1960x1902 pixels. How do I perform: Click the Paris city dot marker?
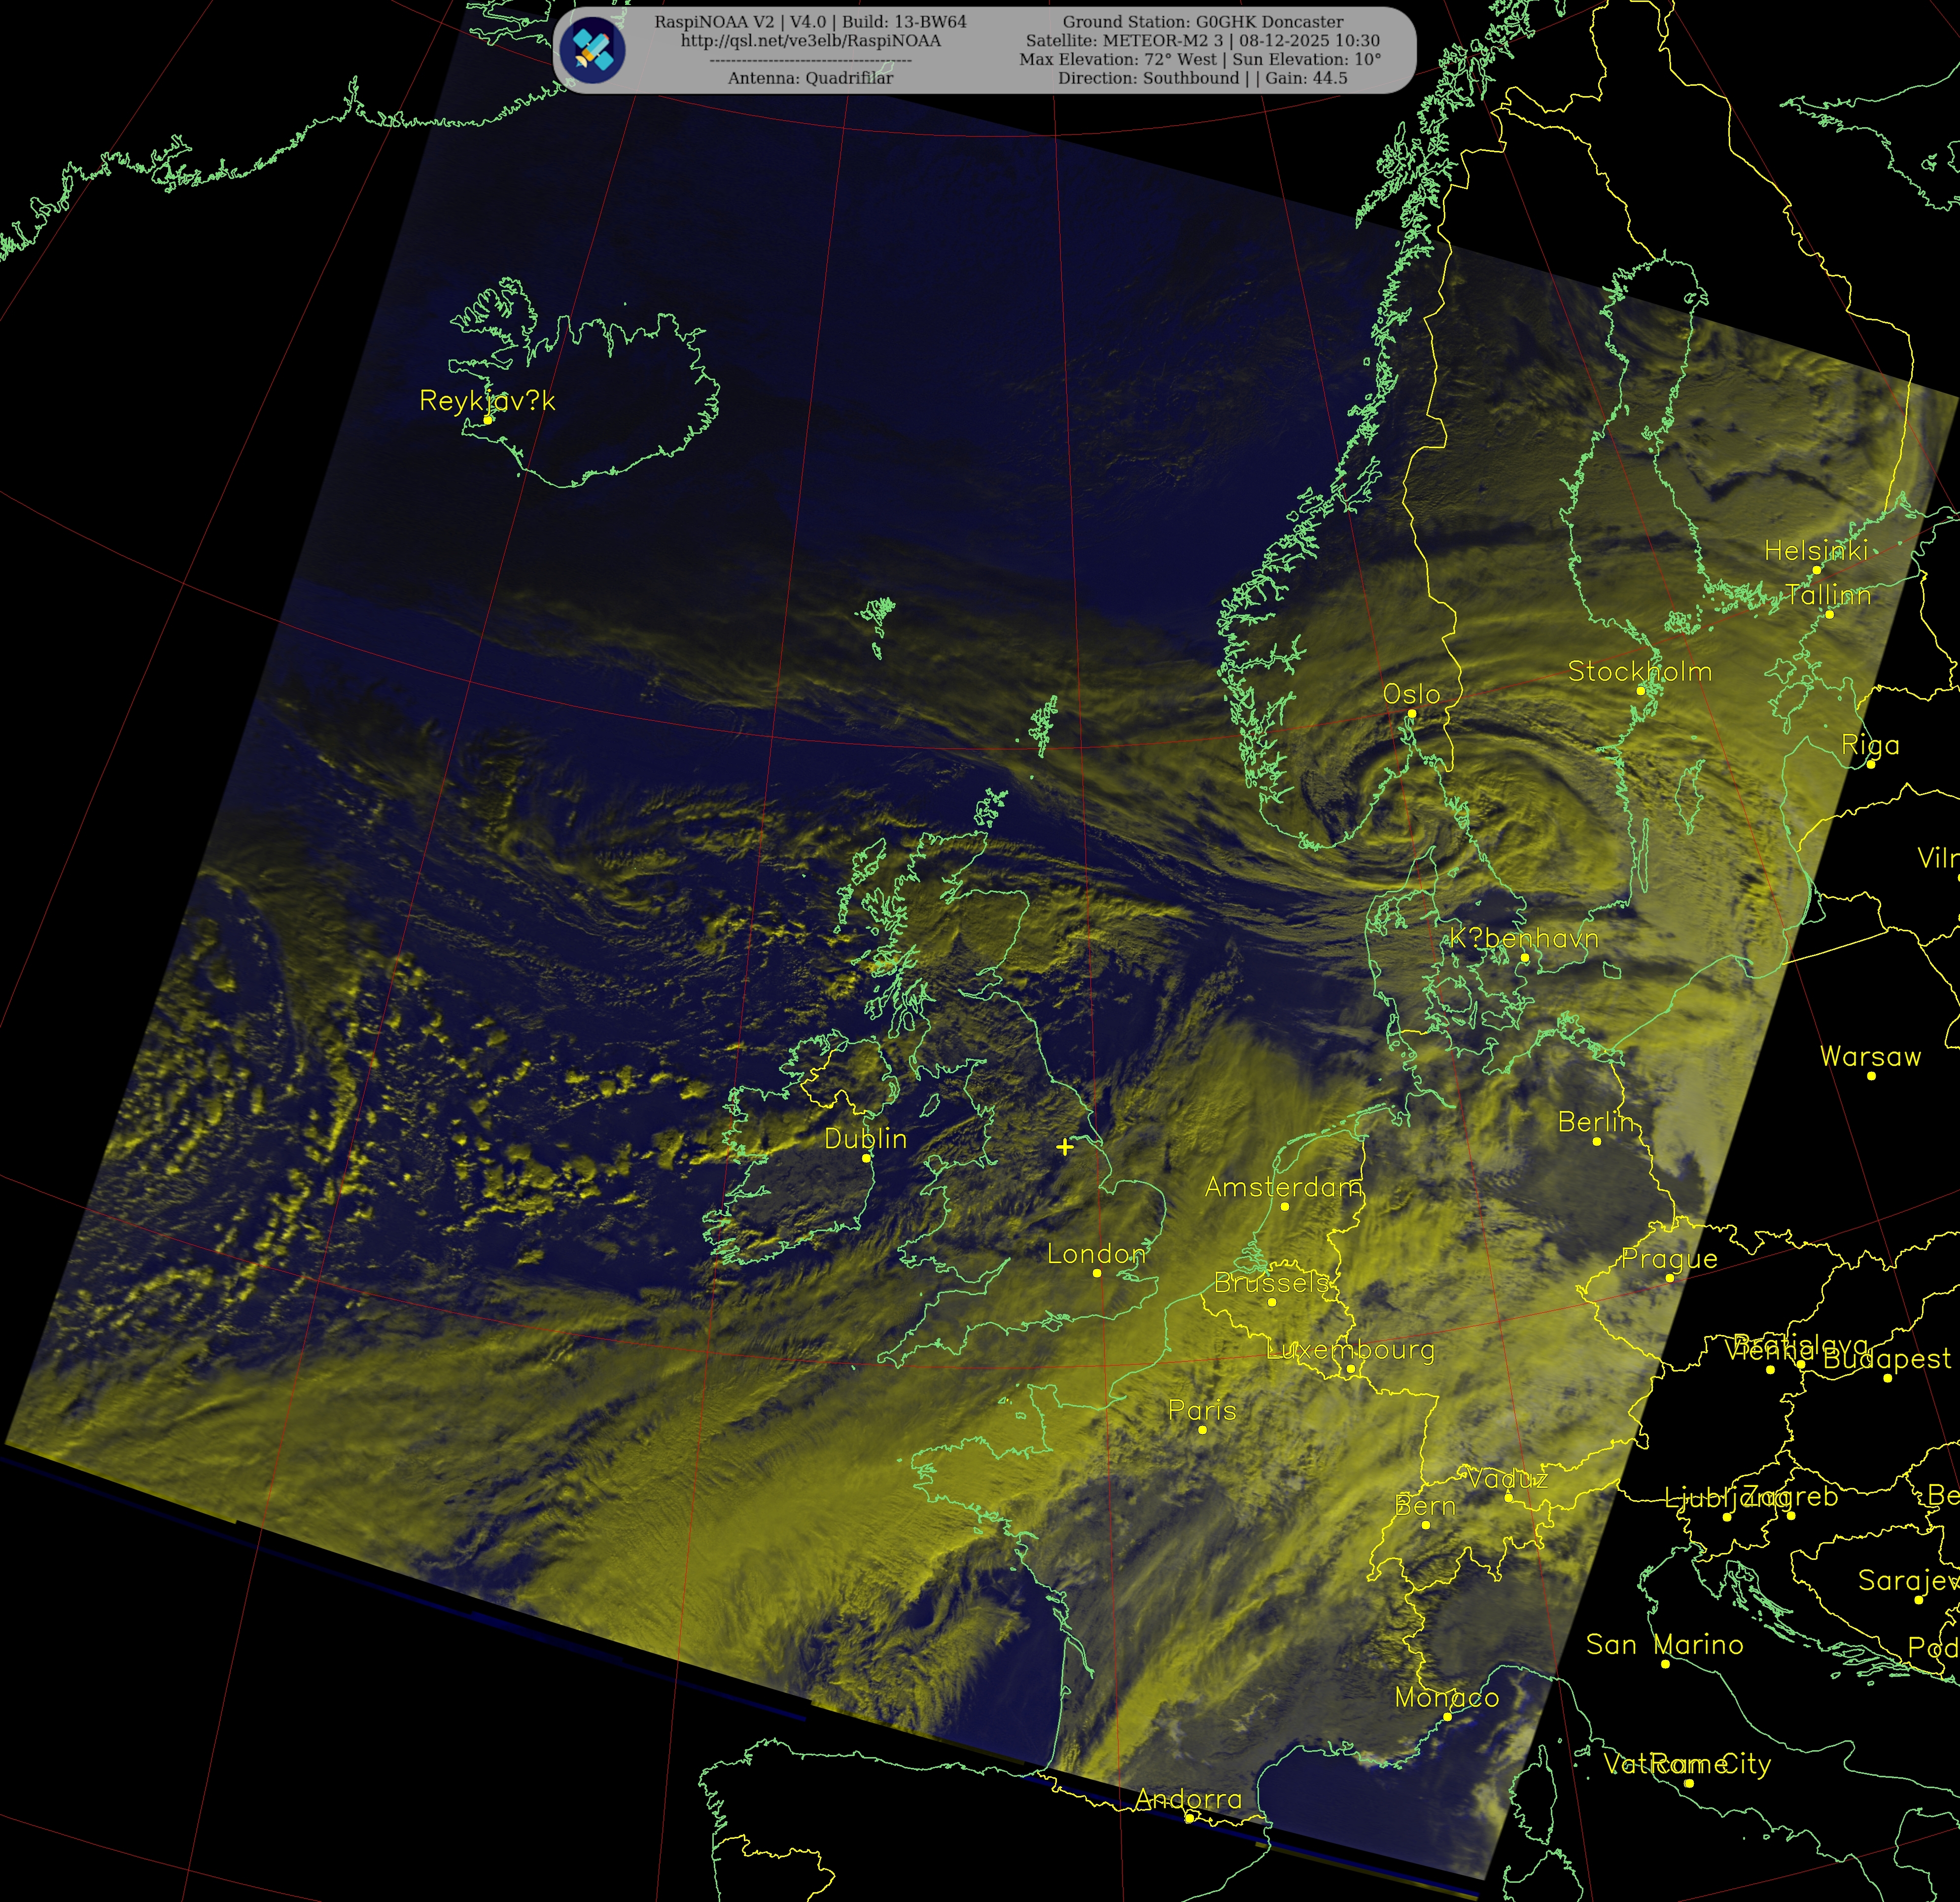pos(1202,1430)
